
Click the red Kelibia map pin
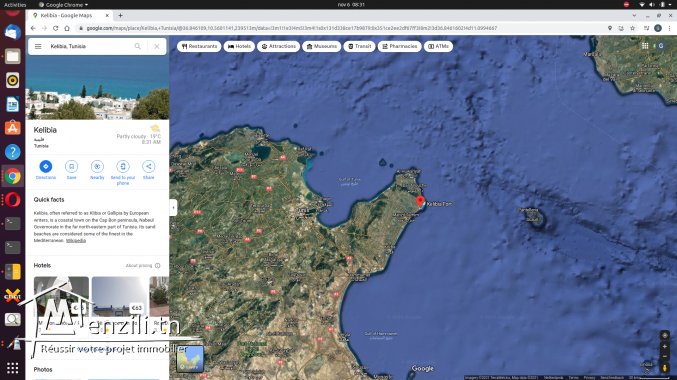click(420, 202)
